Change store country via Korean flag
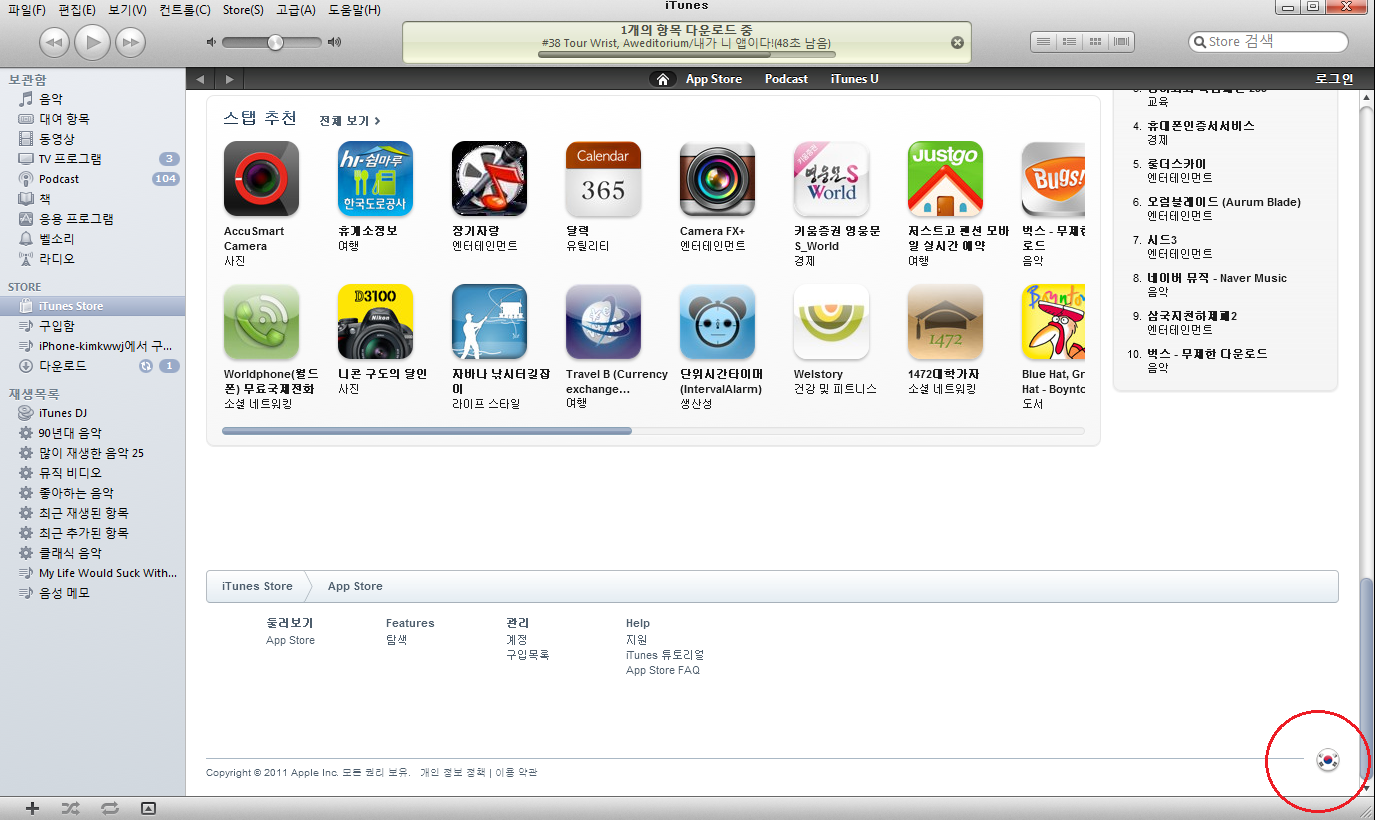Screen dimensions: 1375x820 (1328, 760)
